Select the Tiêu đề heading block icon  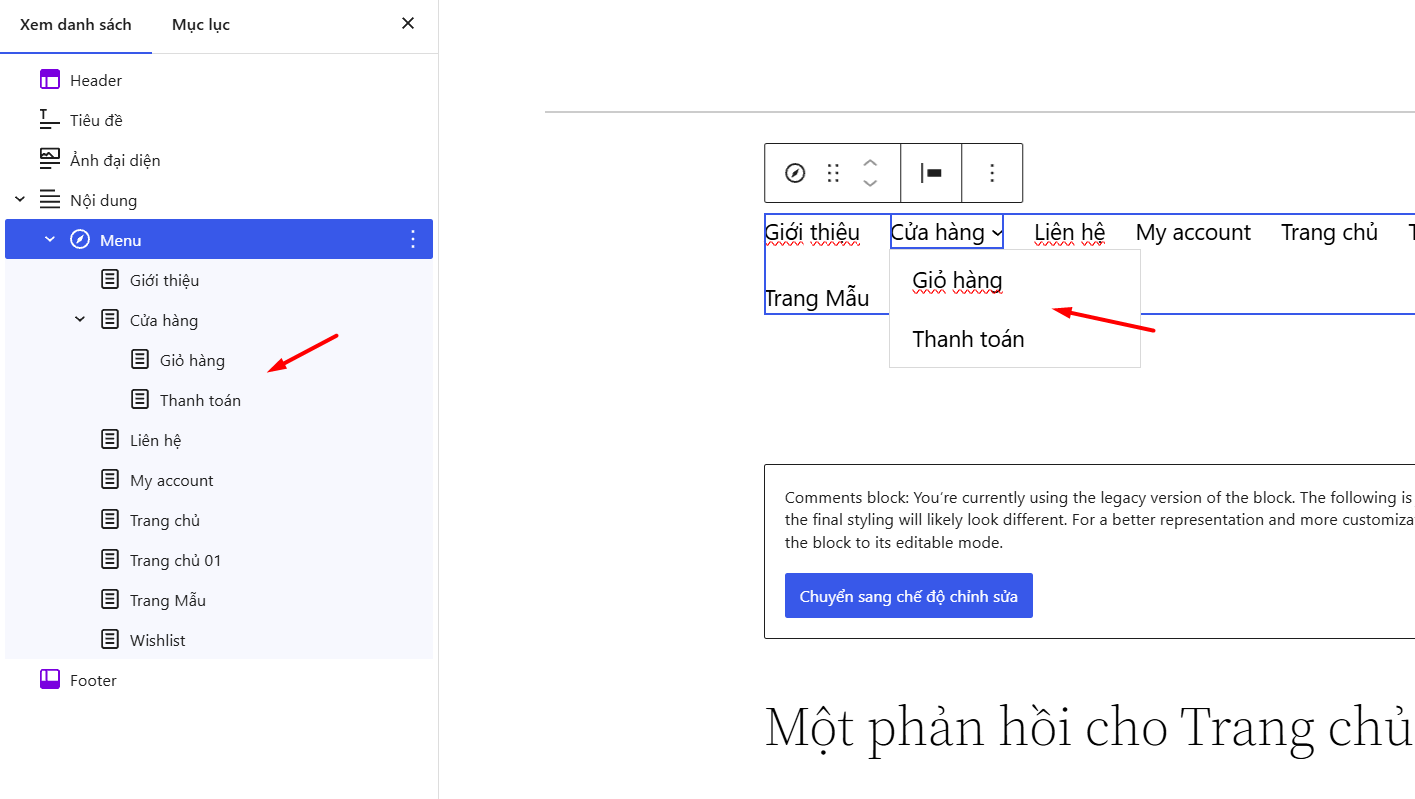[x=48, y=119]
